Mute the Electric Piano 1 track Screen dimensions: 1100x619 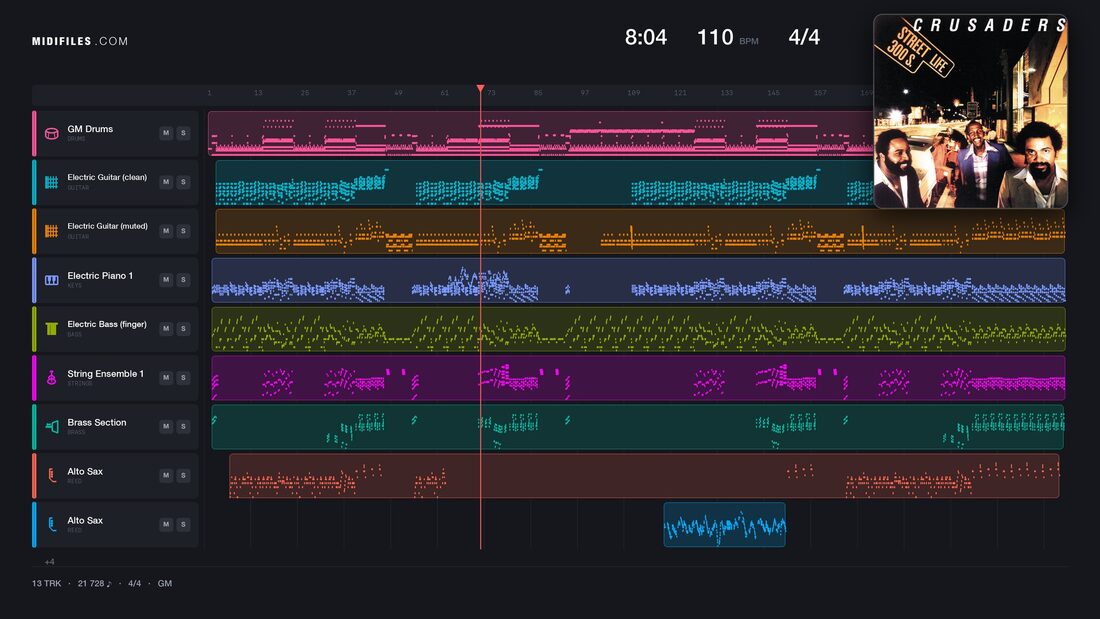click(x=166, y=279)
